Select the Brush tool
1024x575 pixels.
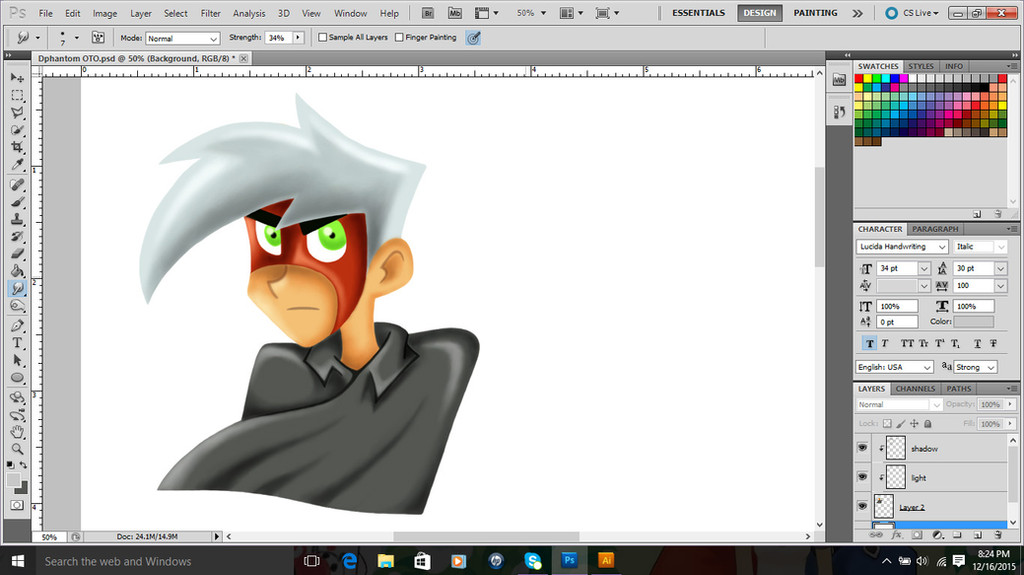(17, 202)
